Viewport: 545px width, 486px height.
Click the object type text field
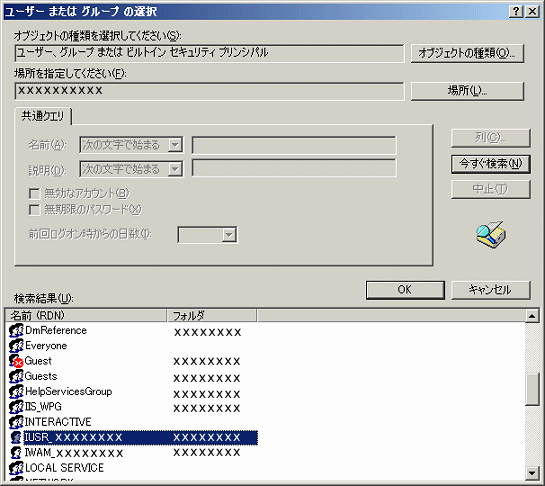(210, 53)
